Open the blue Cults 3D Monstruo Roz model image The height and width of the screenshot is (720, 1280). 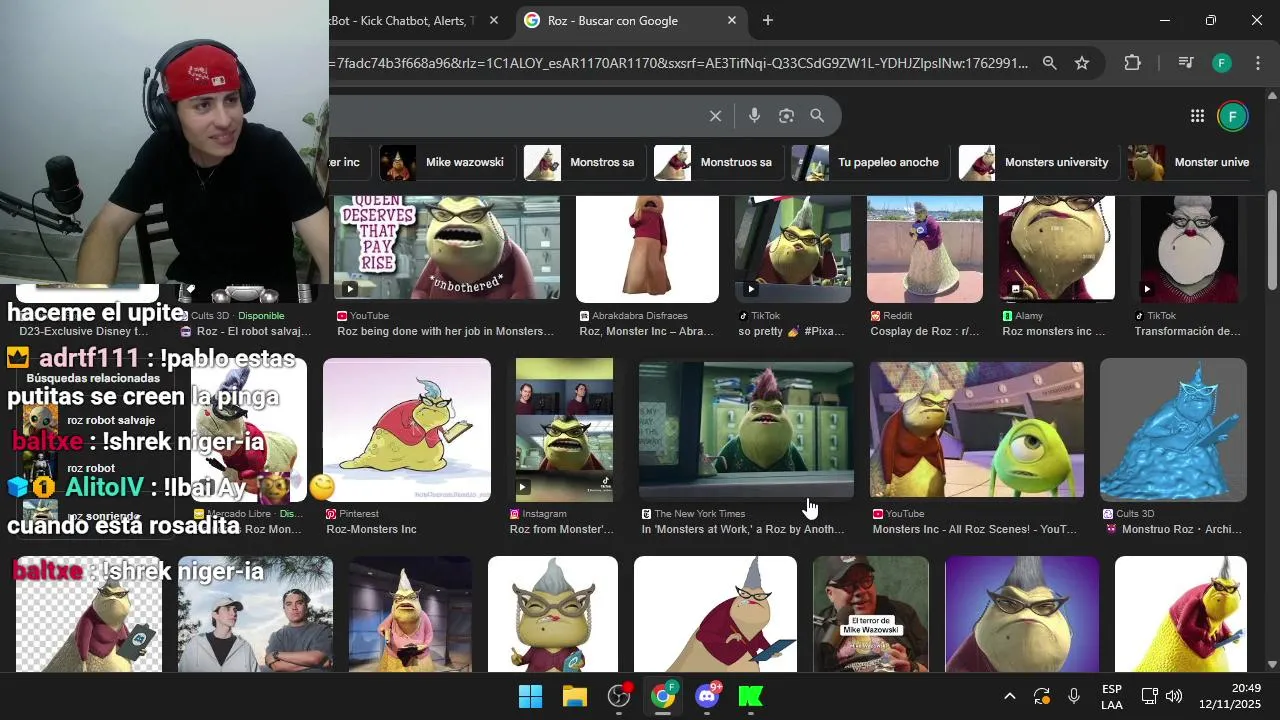tap(1173, 430)
